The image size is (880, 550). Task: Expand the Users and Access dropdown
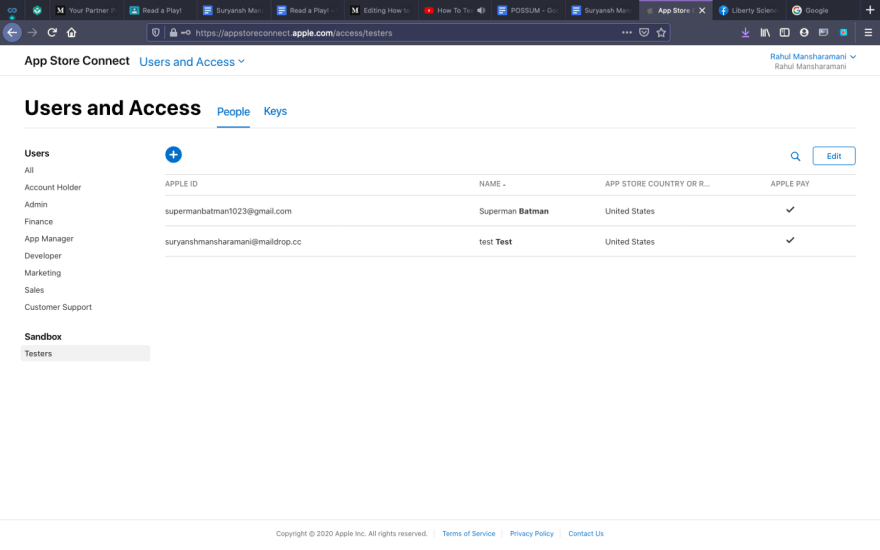pos(192,62)
